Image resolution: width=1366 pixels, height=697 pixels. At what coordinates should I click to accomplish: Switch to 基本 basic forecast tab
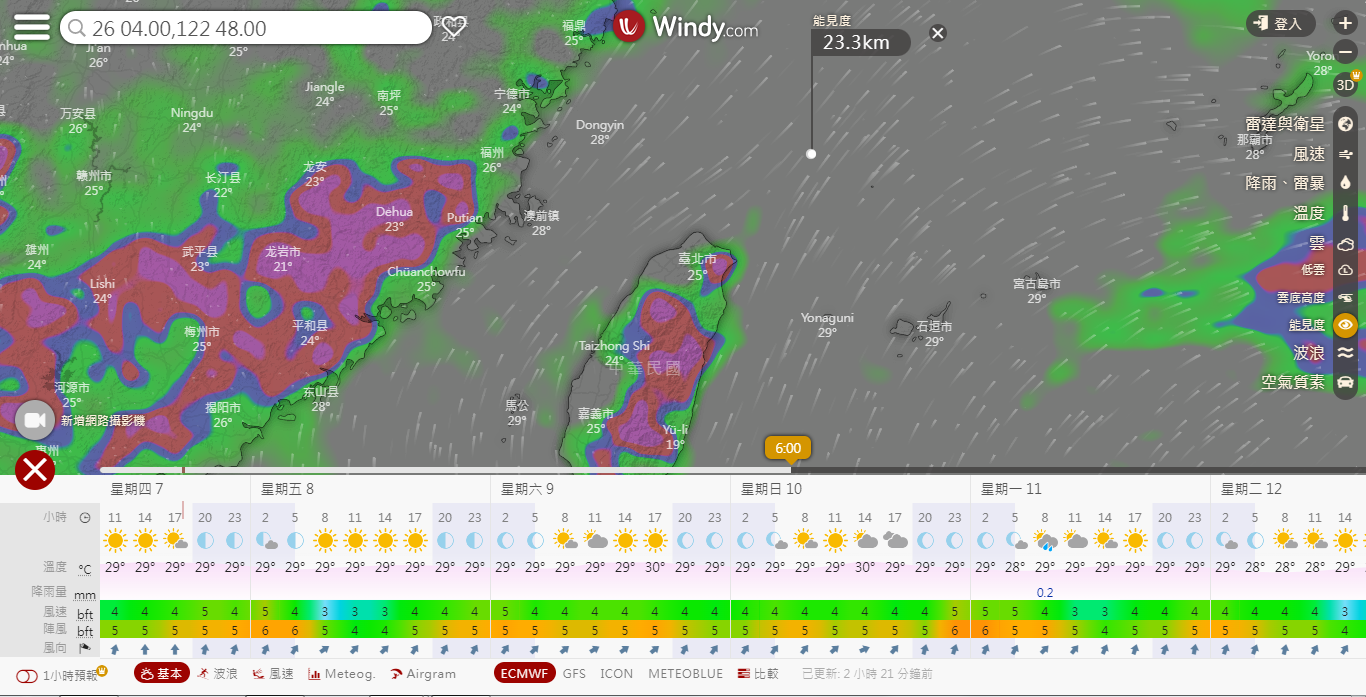[162, 673]
